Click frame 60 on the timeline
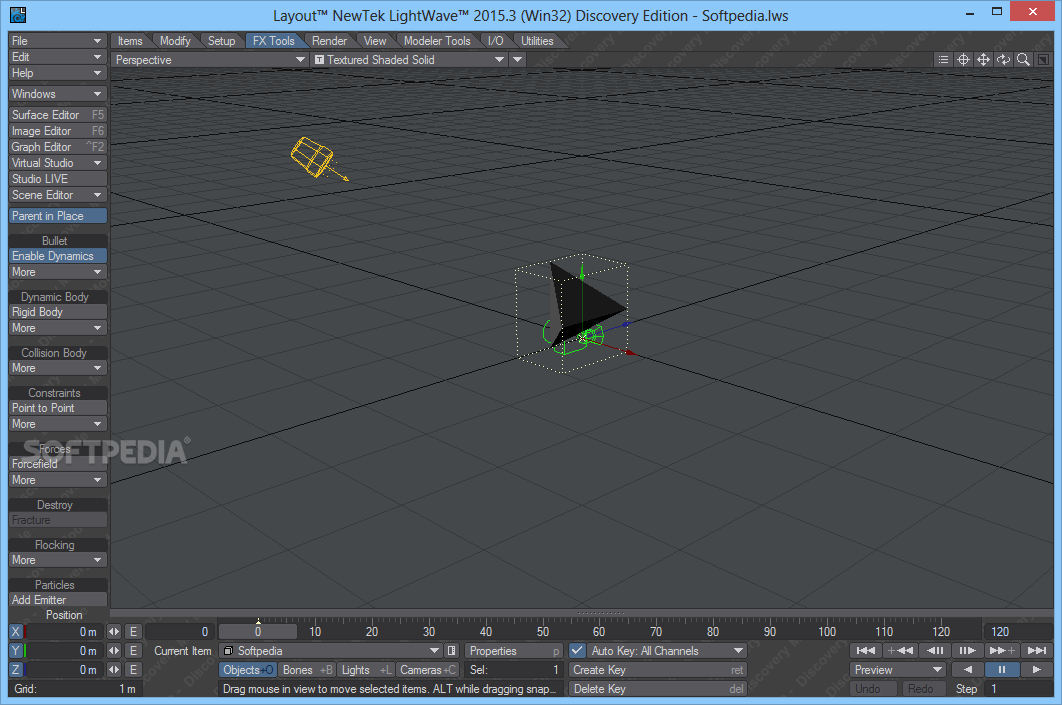 (599, 631)
